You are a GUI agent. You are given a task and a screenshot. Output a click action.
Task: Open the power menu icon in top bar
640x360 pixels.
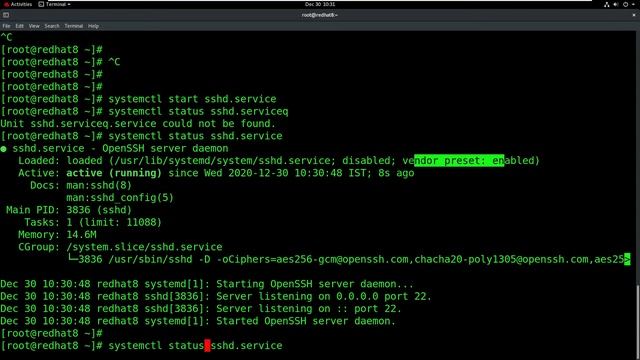point(625,4)
